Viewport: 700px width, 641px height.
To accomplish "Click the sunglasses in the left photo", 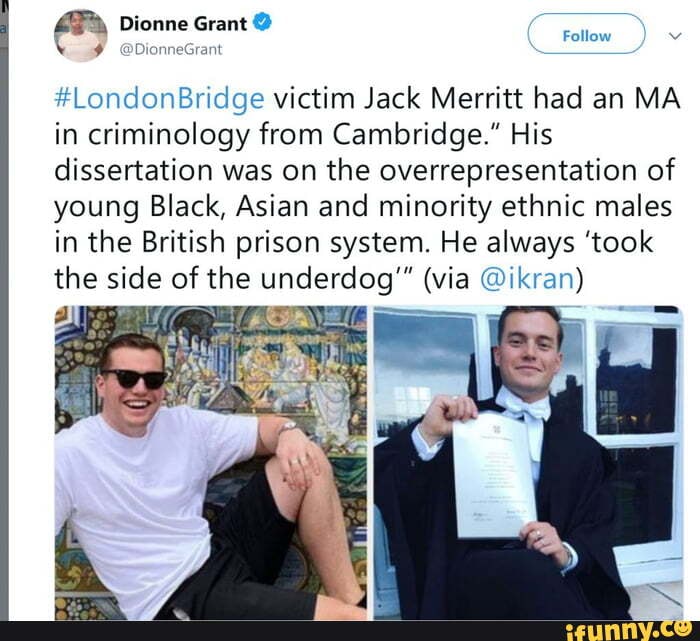I will (134, 378).
